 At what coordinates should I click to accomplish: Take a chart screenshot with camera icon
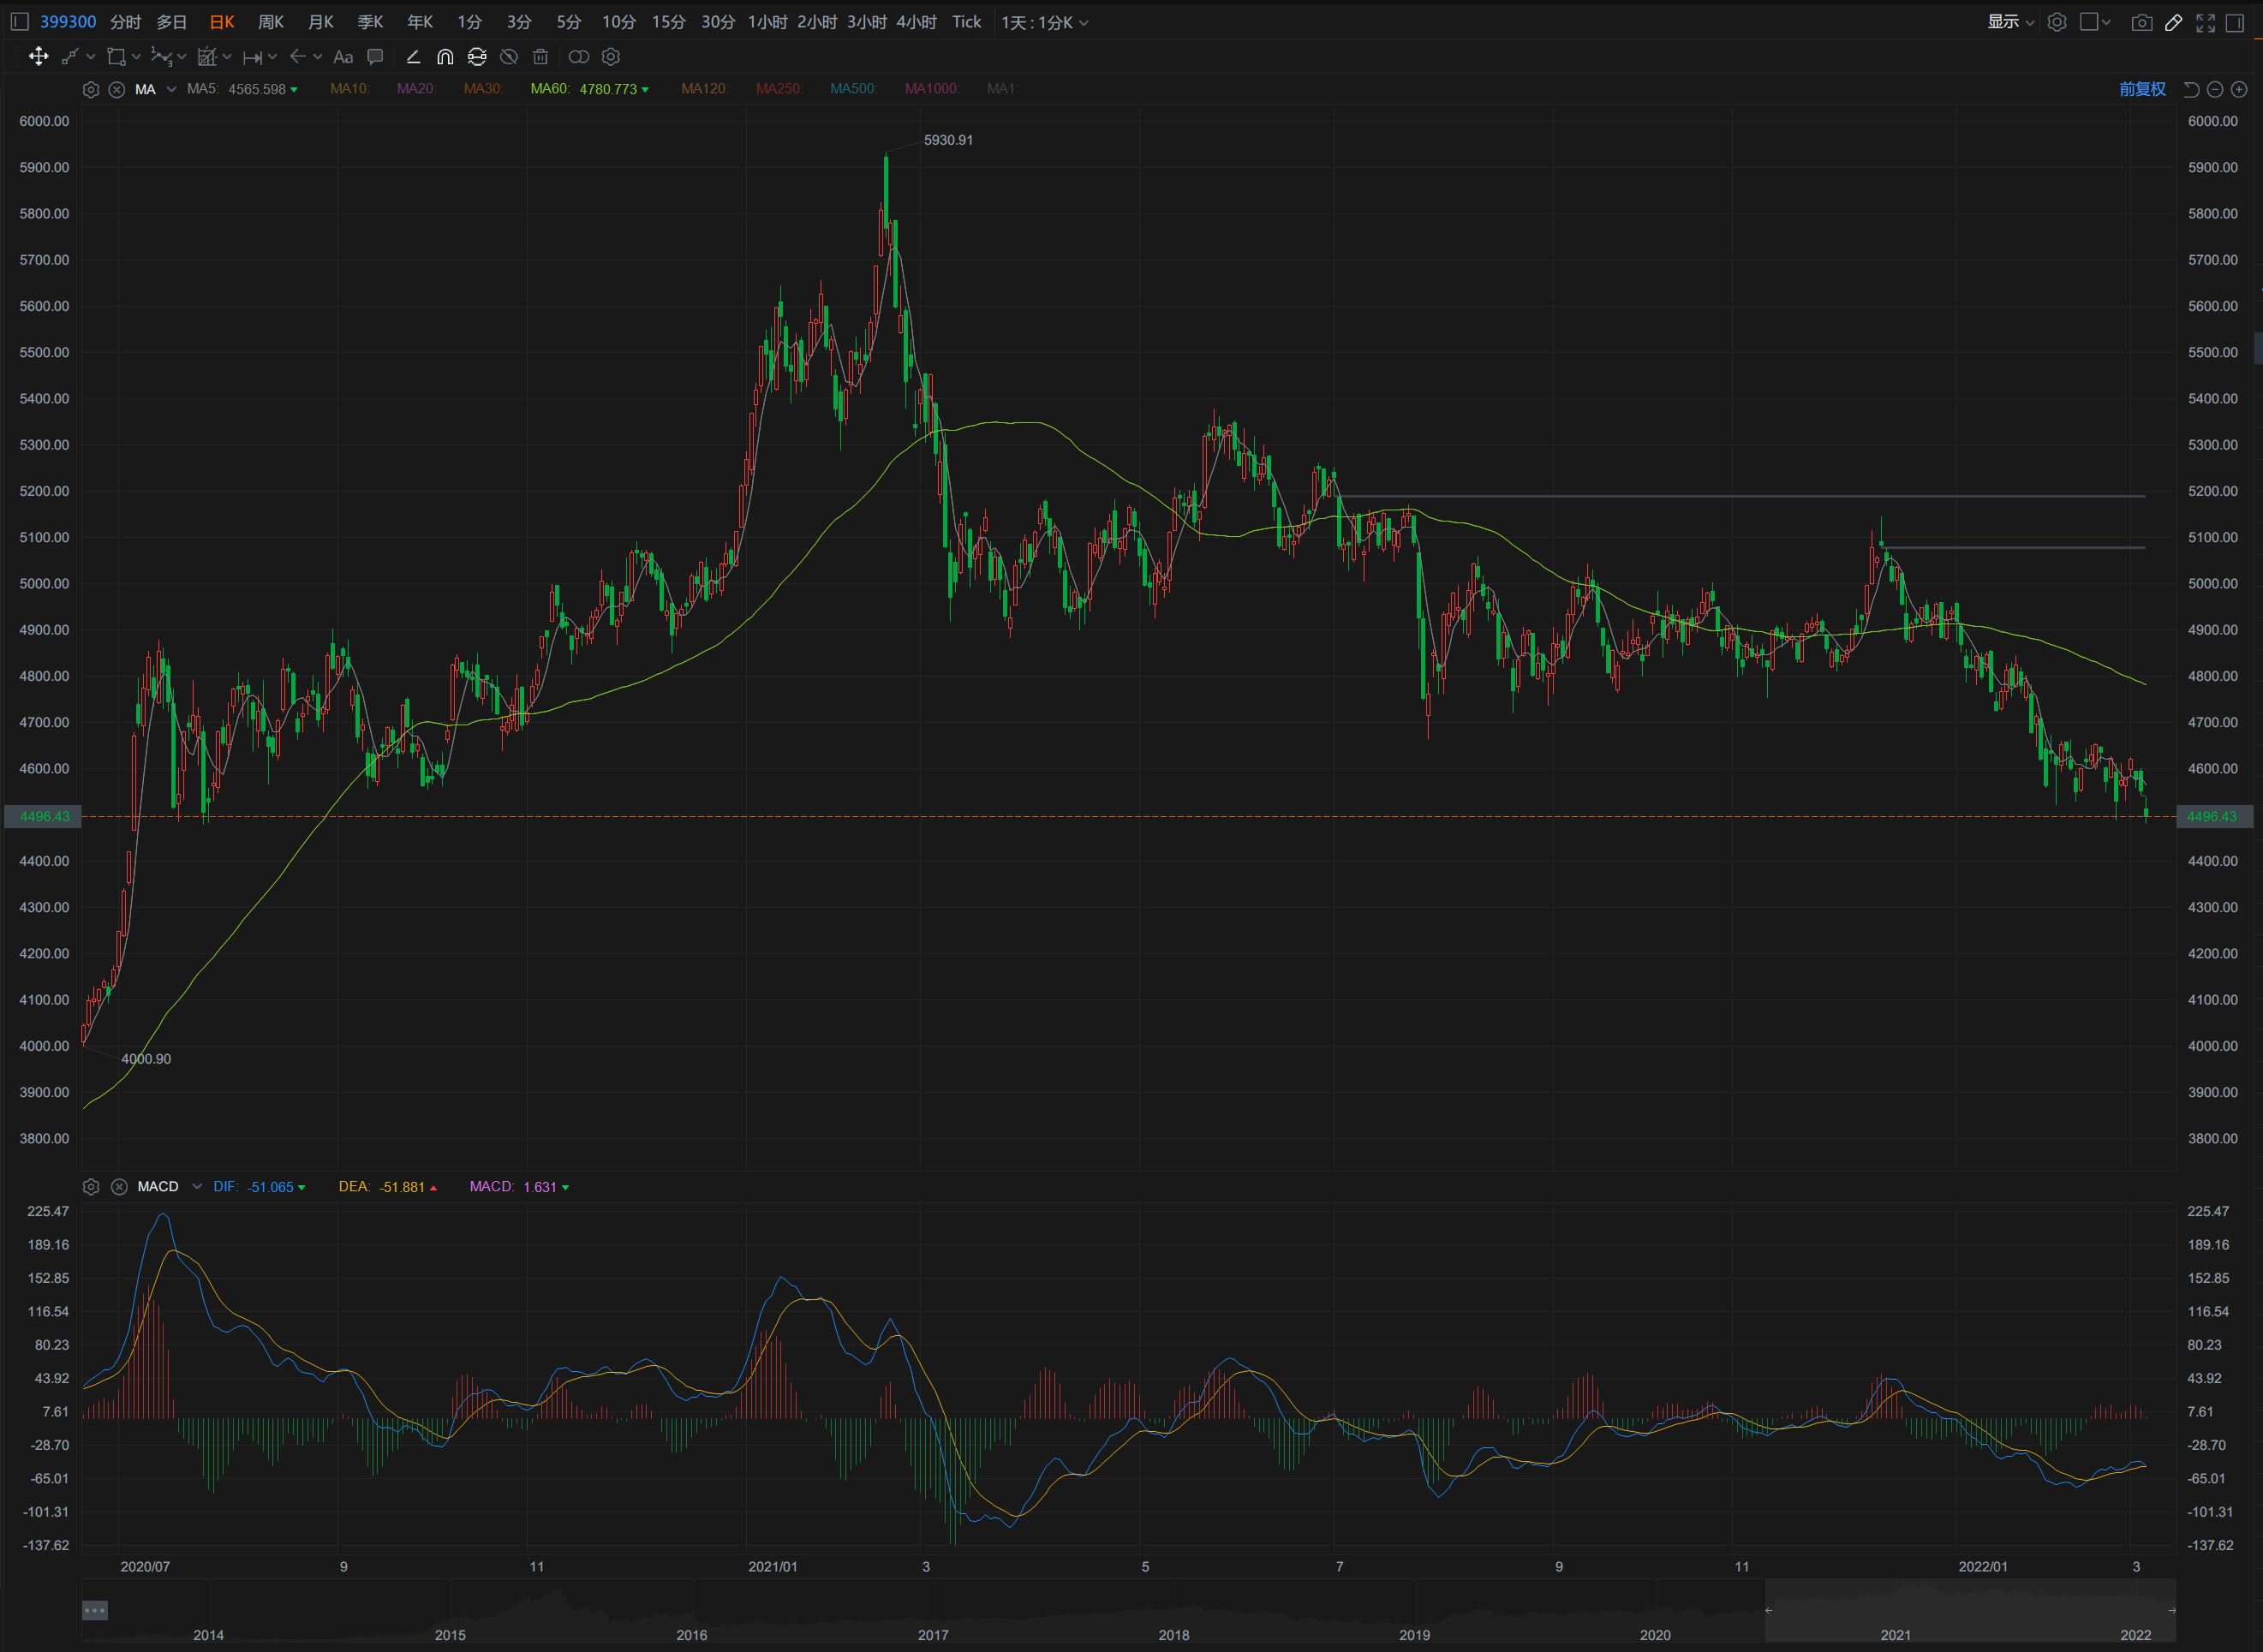click(x=2141, y=22)
